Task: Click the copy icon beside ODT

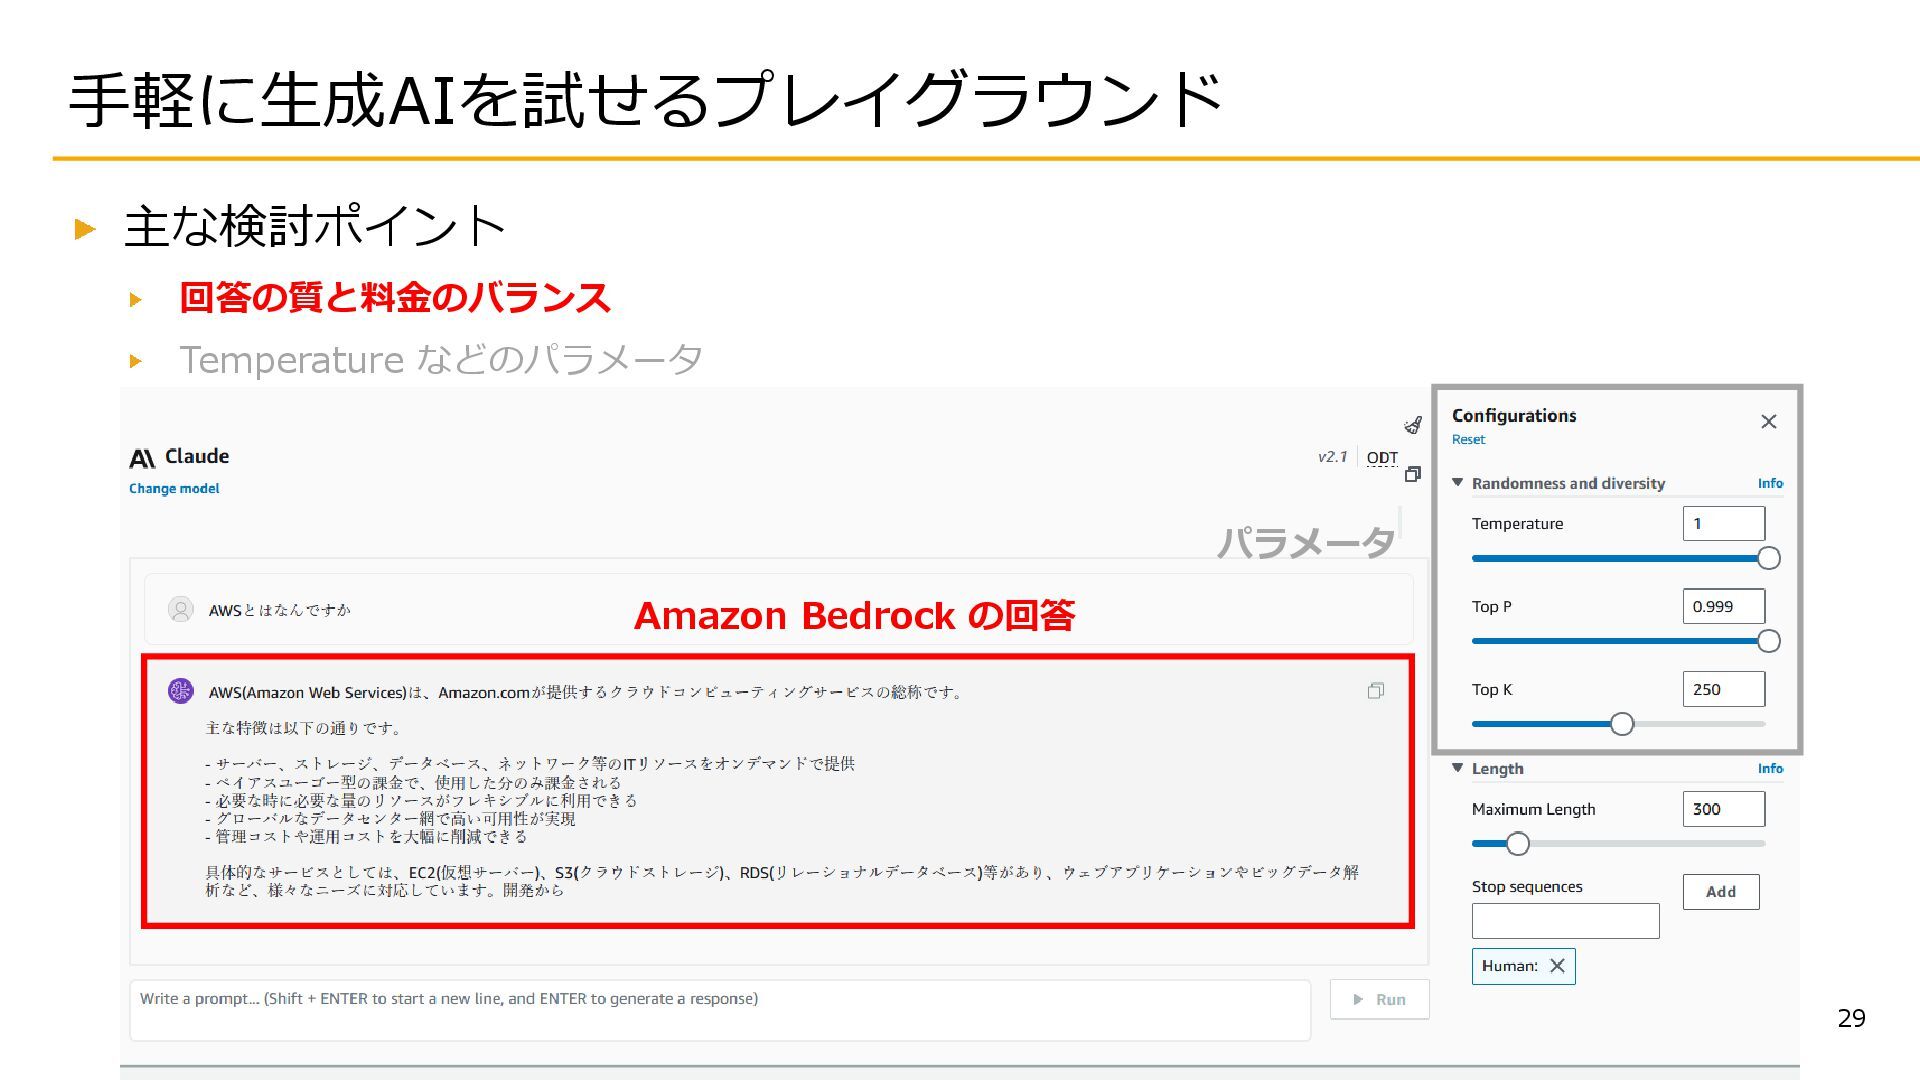Action: tap(1412, 474)
